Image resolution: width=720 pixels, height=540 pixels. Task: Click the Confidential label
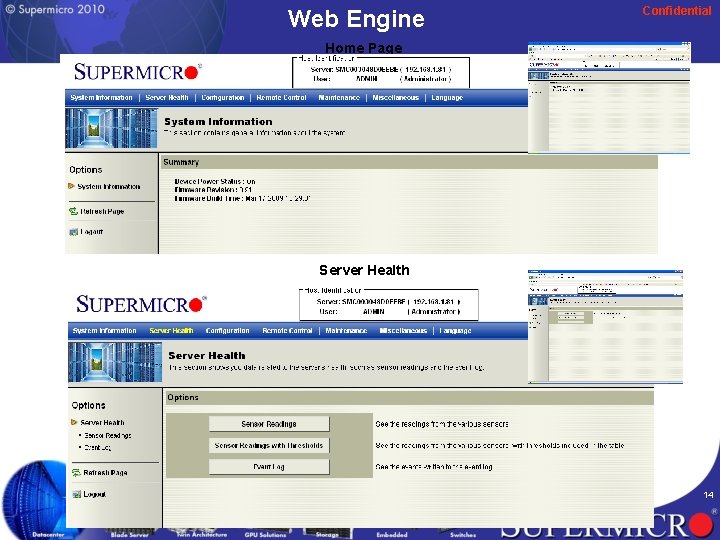(x=677, y=11)
